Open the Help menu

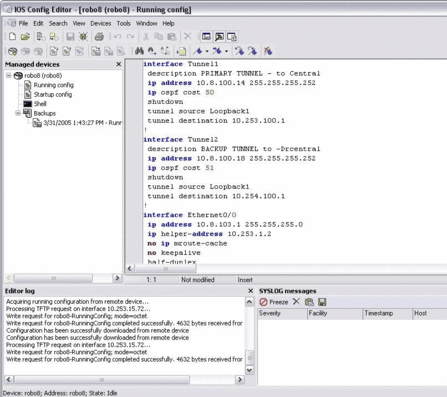point(168,23)
